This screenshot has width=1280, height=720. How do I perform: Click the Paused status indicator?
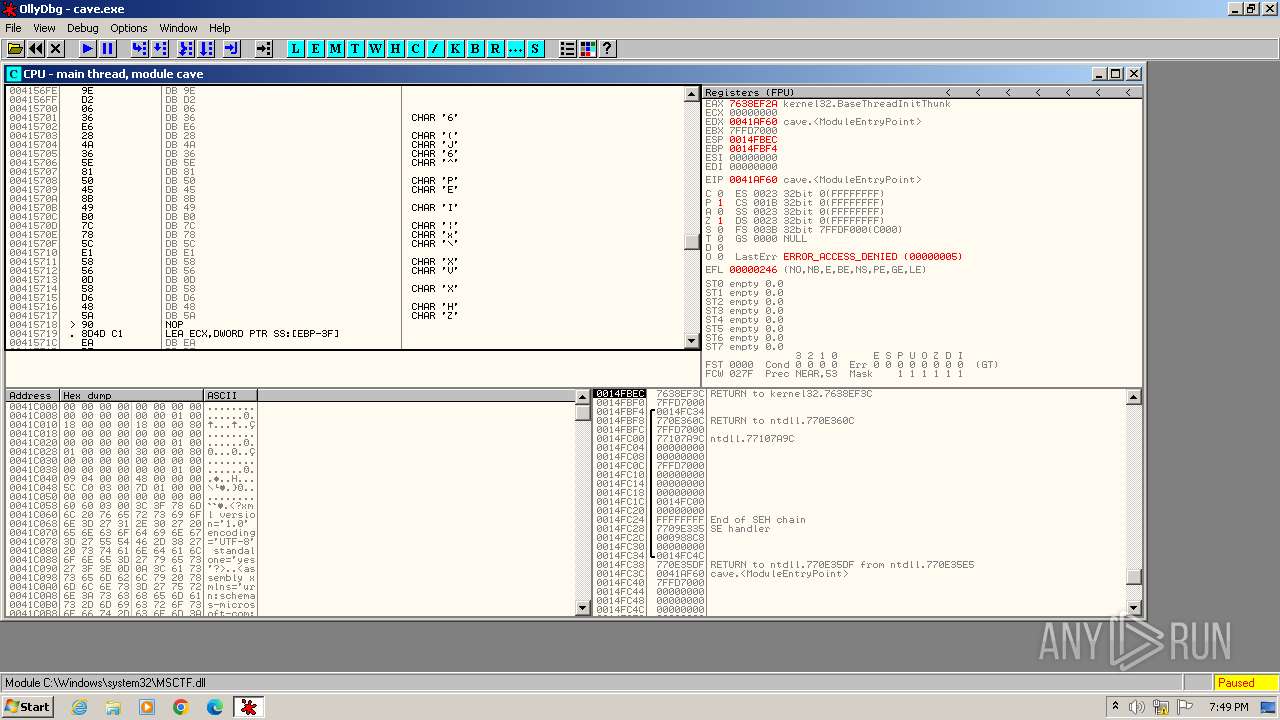(x=1246, y=683)
